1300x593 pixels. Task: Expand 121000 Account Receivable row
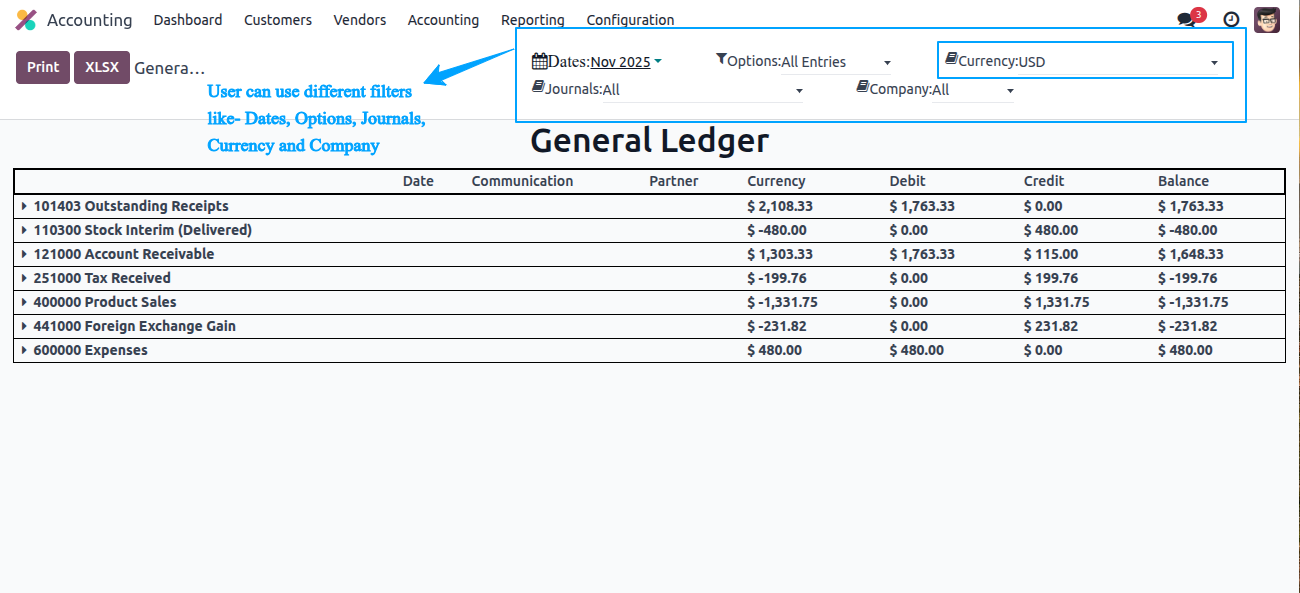(x=24, y=254)
